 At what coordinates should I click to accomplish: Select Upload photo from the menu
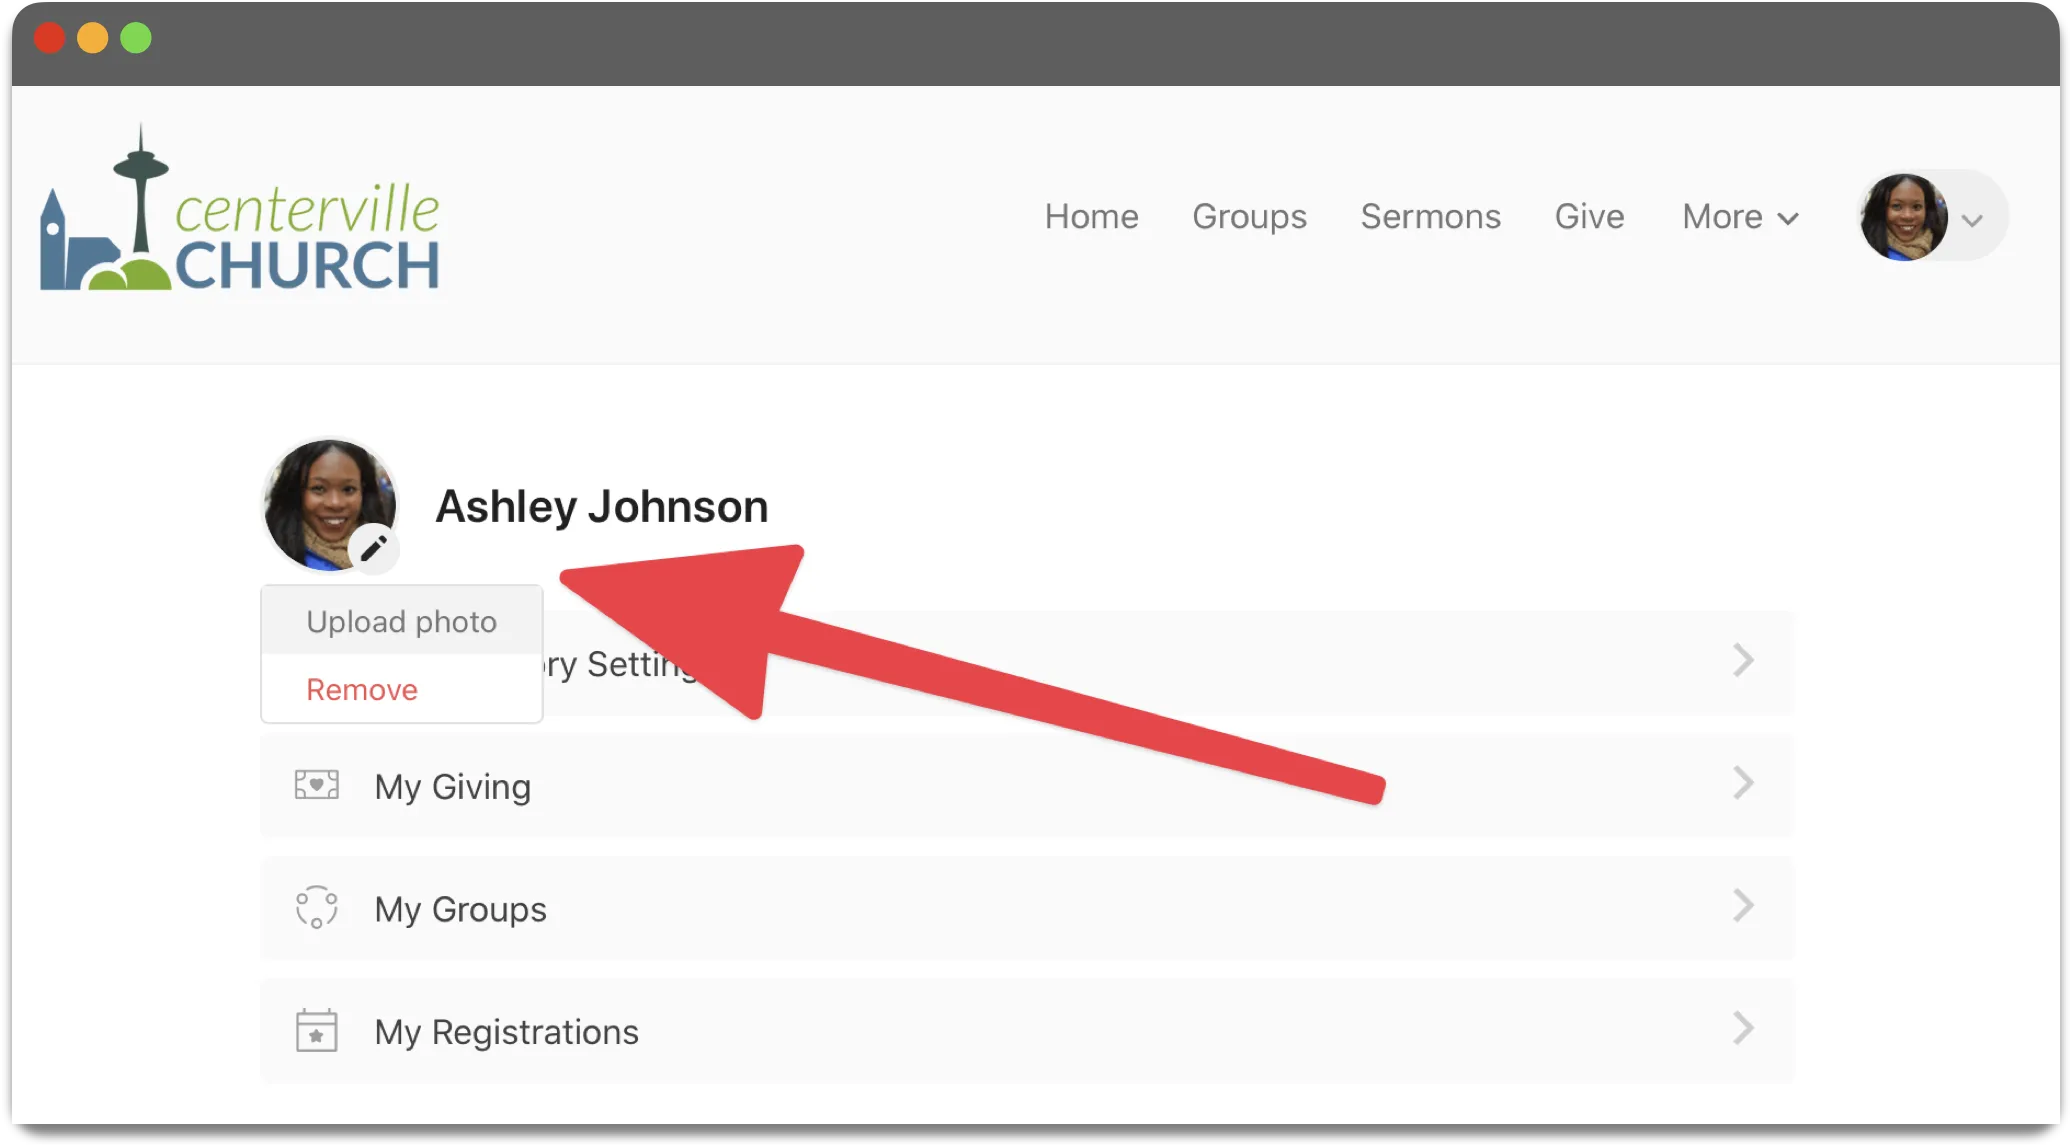pyautogui.click(x=401, y=622)
